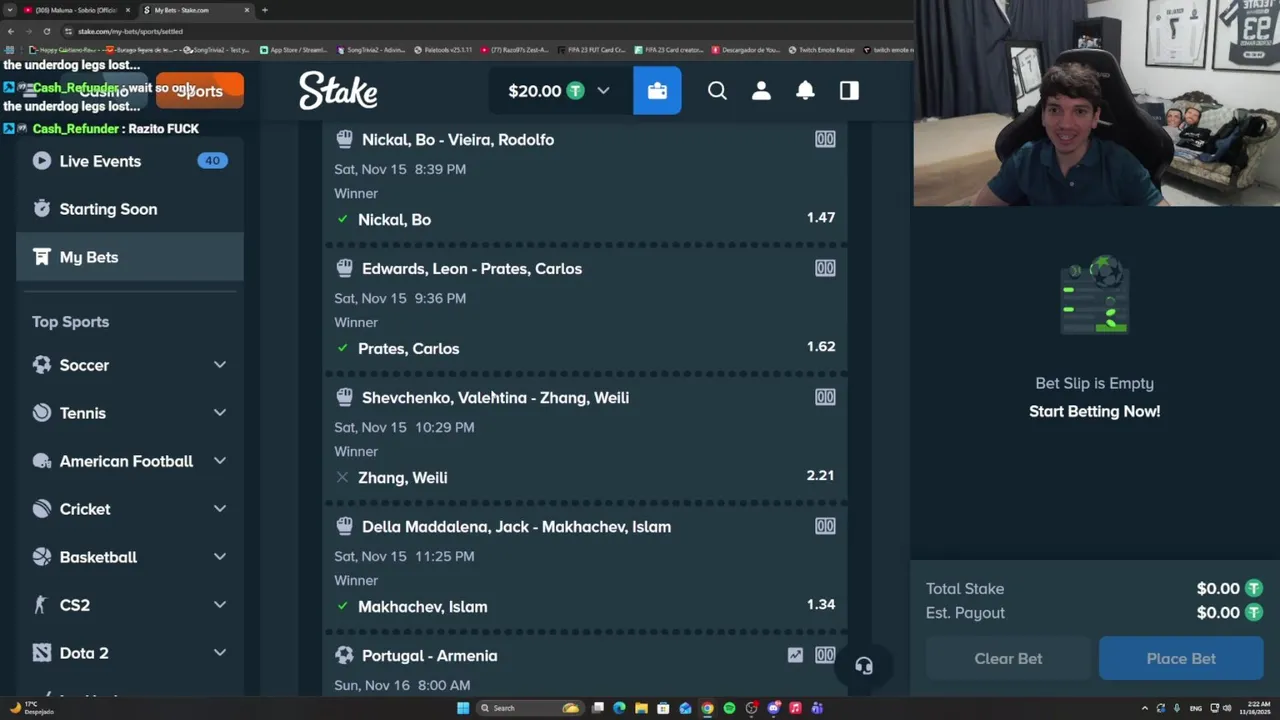Screen dimensions: 1280x720
Task: Go back with the browser back arrow
Action: point(11,31)
